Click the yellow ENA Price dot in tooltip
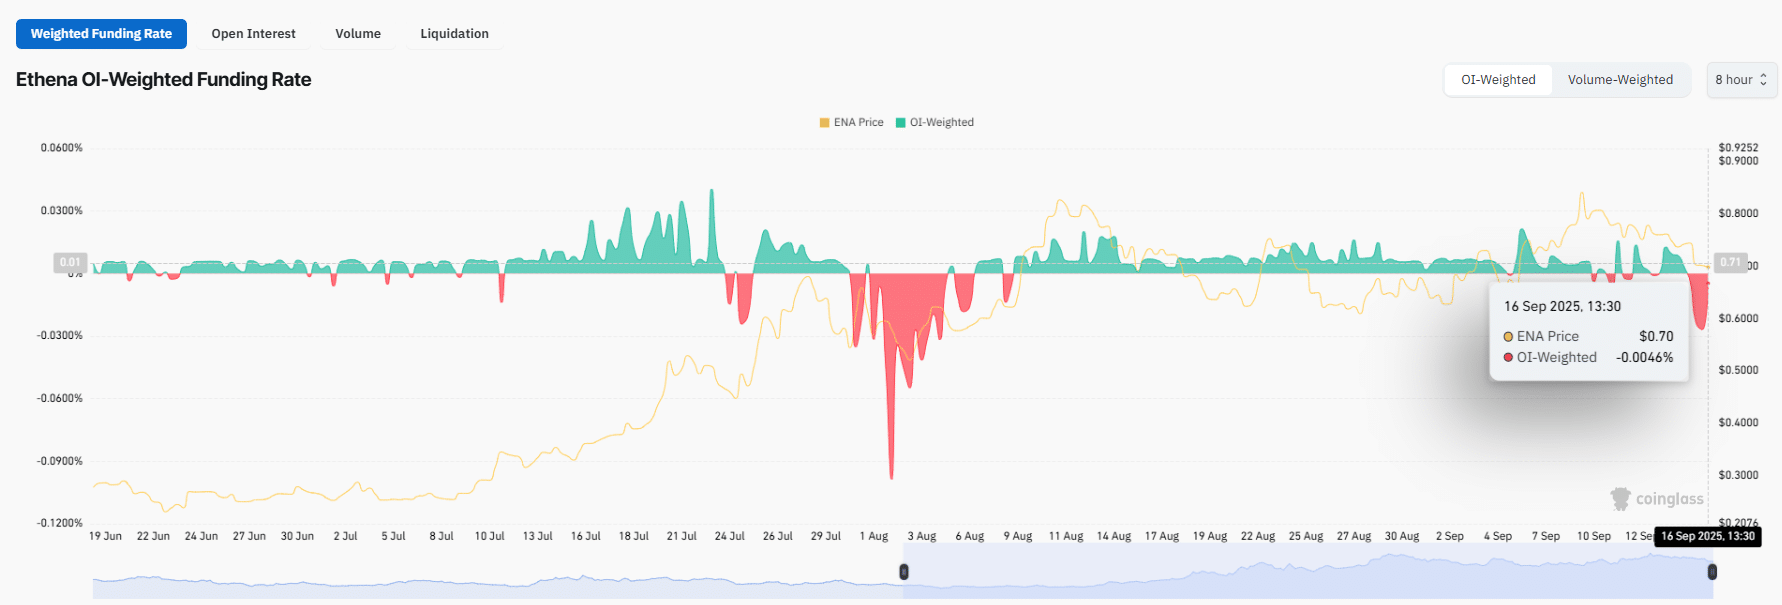 [1508, 337]
